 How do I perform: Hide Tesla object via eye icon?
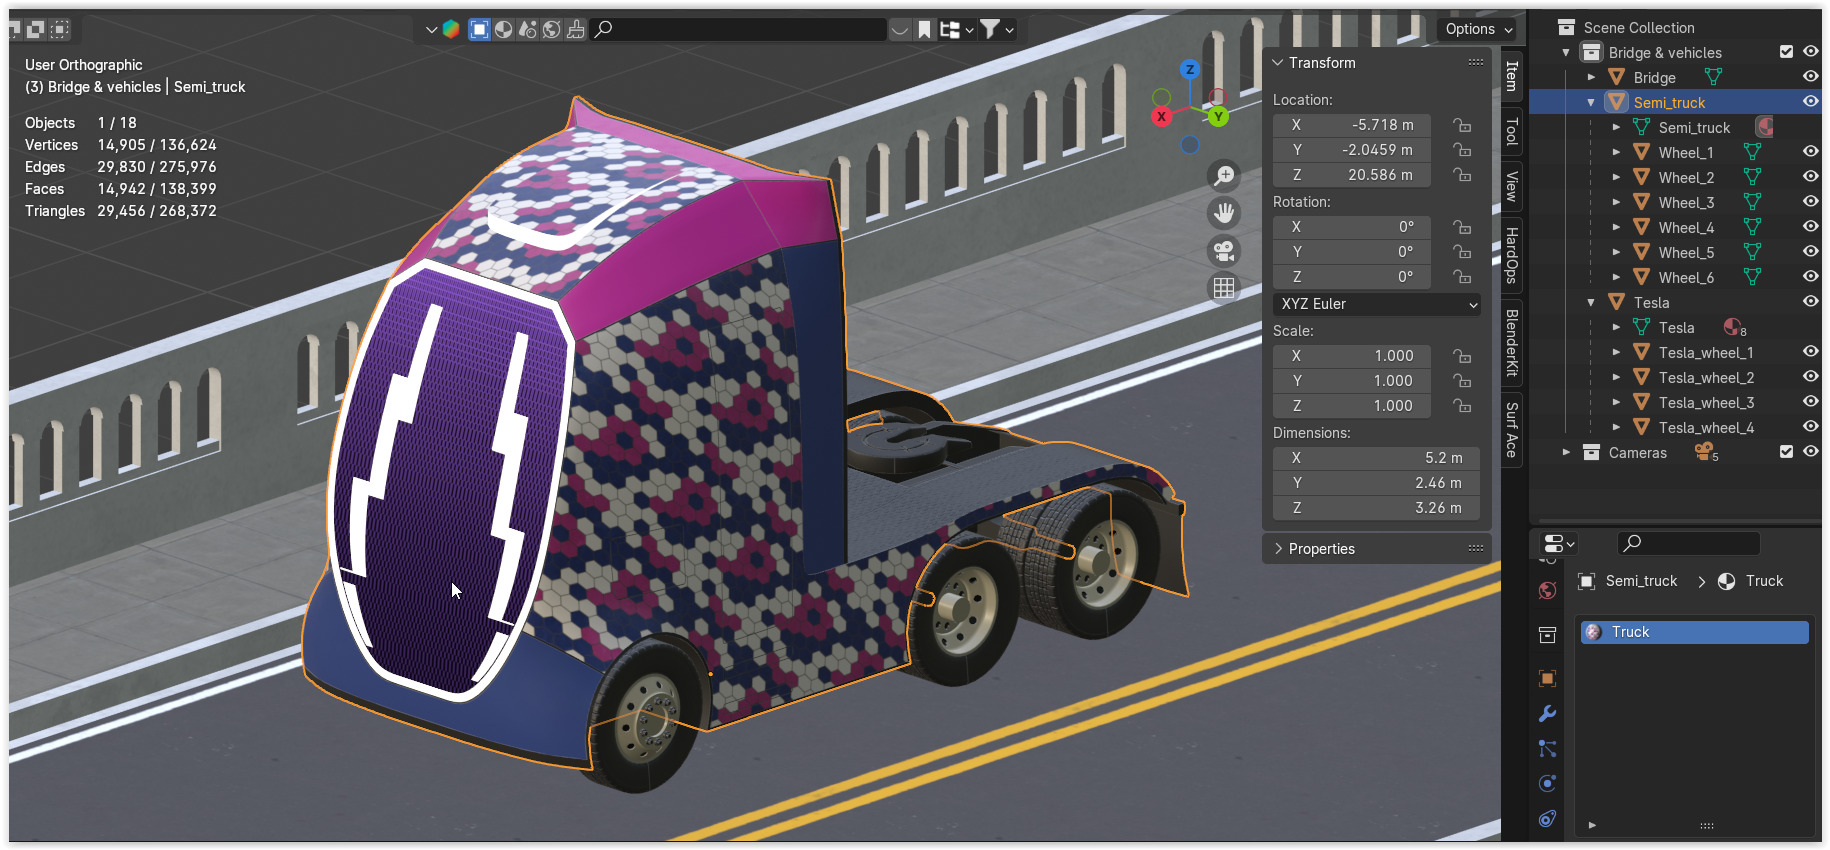(1810, 301)
